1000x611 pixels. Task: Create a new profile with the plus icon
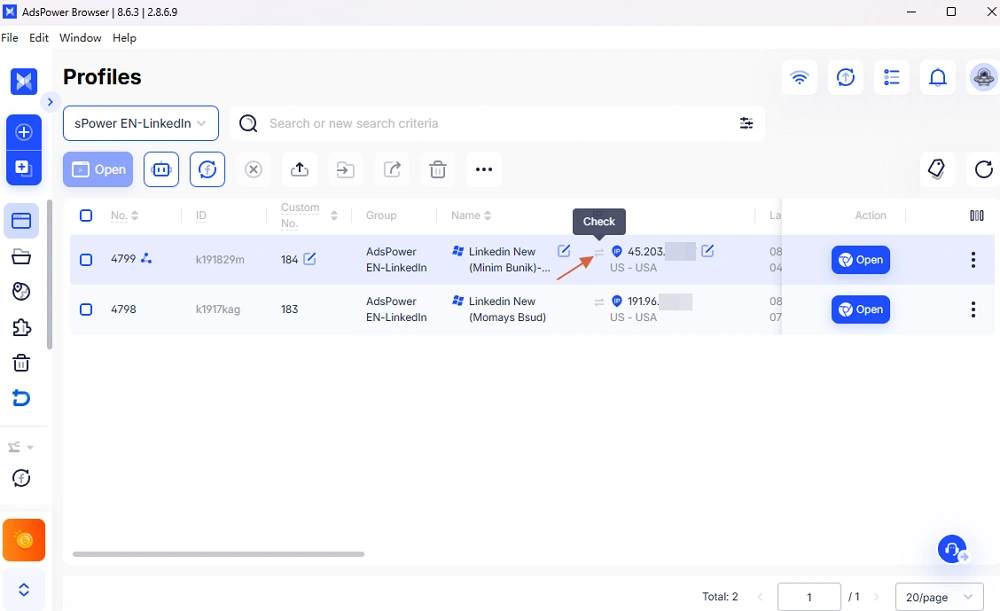tap(24, 132)
